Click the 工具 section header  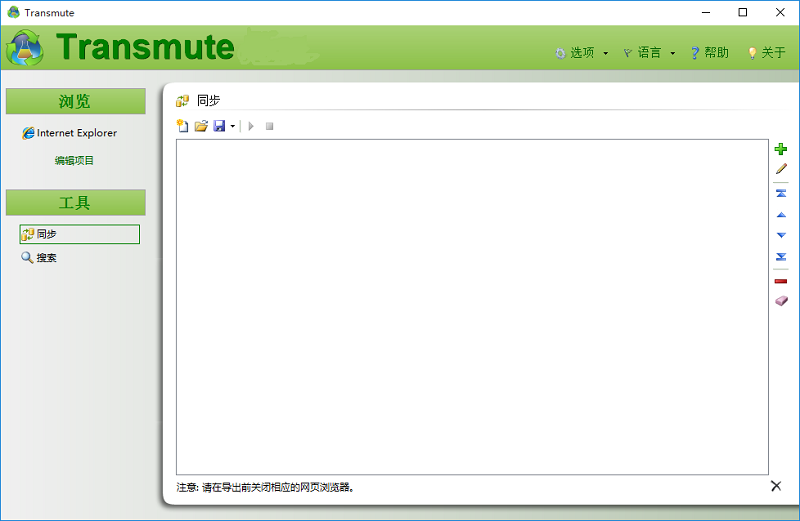76,203
